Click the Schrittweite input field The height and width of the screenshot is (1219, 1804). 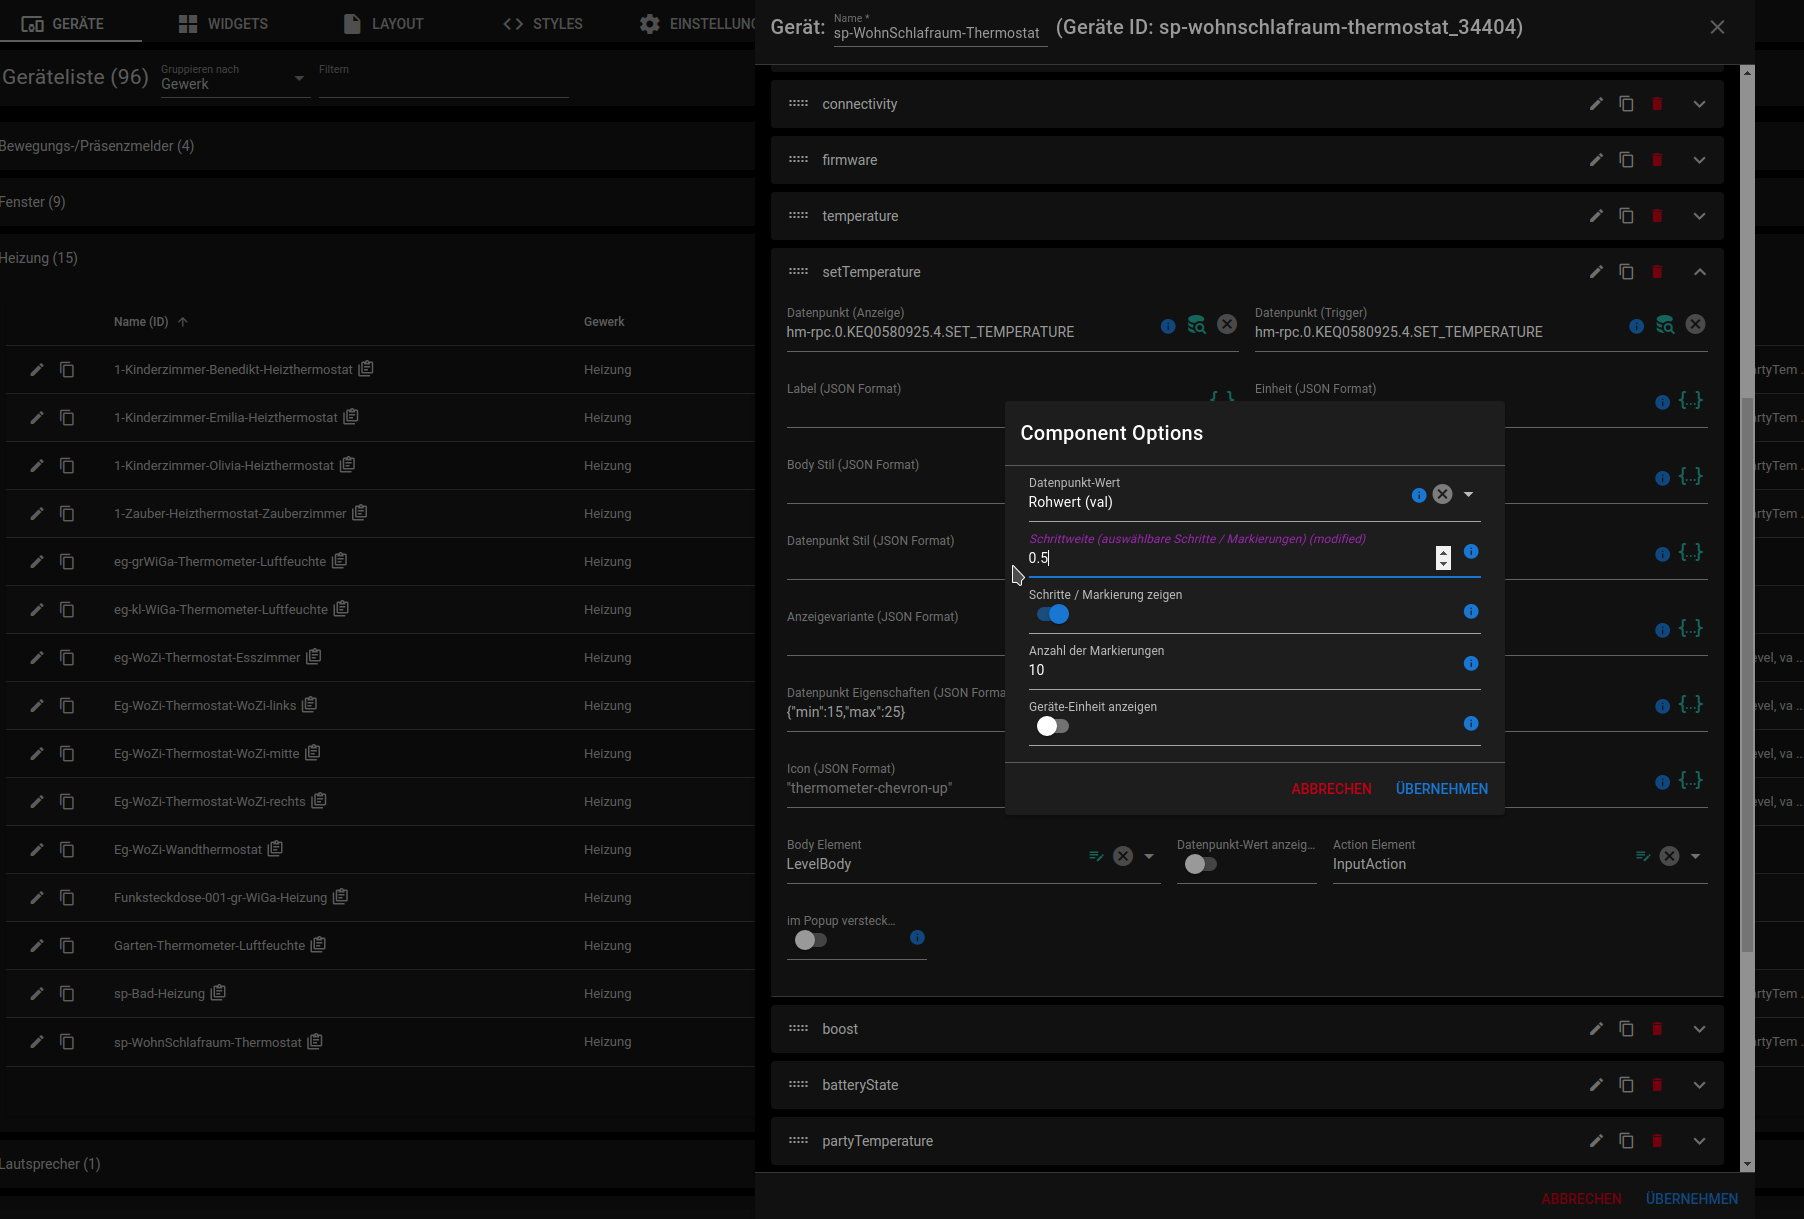(x=1230, y=558)
